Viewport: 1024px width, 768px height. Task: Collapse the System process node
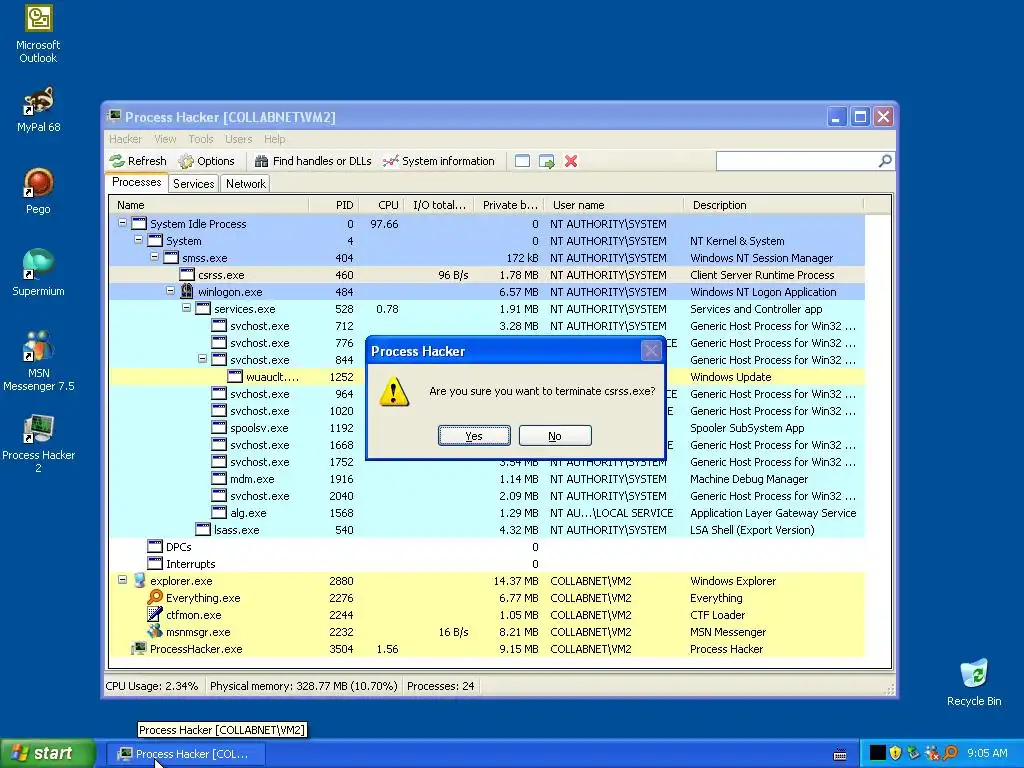pyautogui.click(x=138, y=240)
